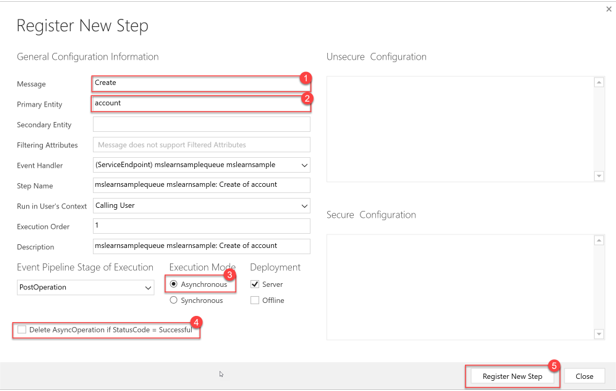Click the Close button

tap(584, 376)
